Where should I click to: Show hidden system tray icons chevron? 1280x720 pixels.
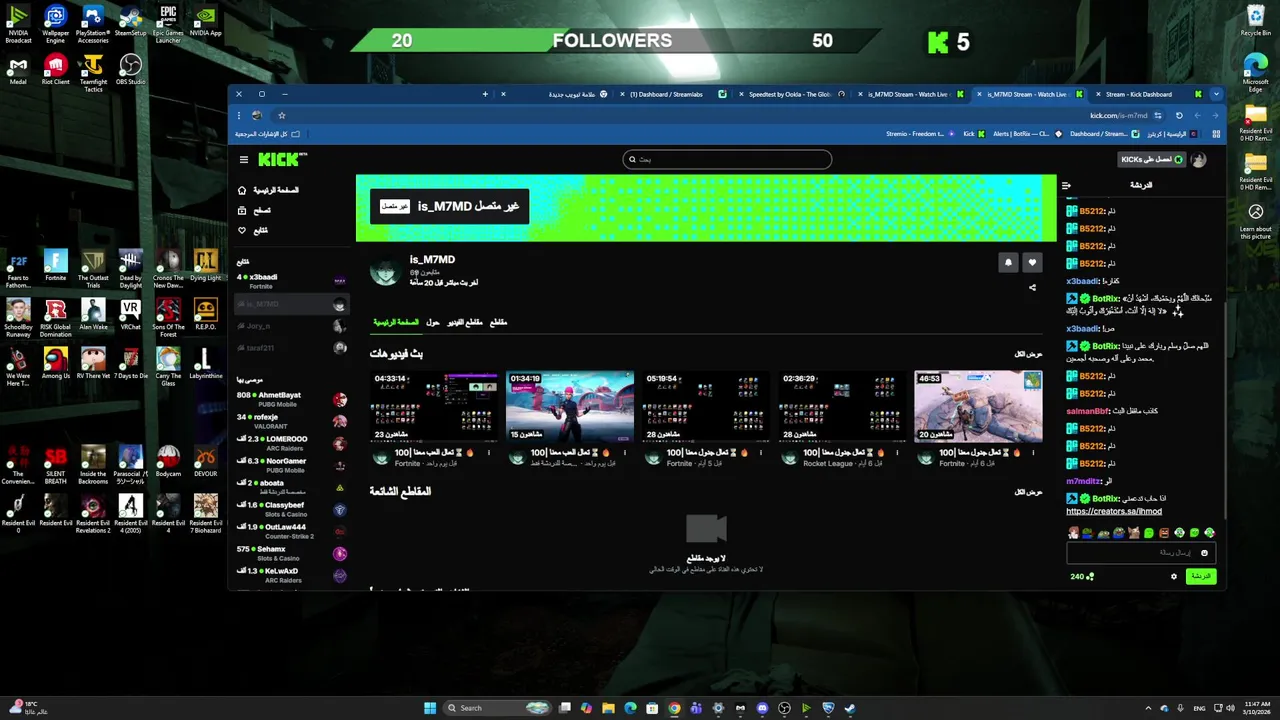point(1147,708)
